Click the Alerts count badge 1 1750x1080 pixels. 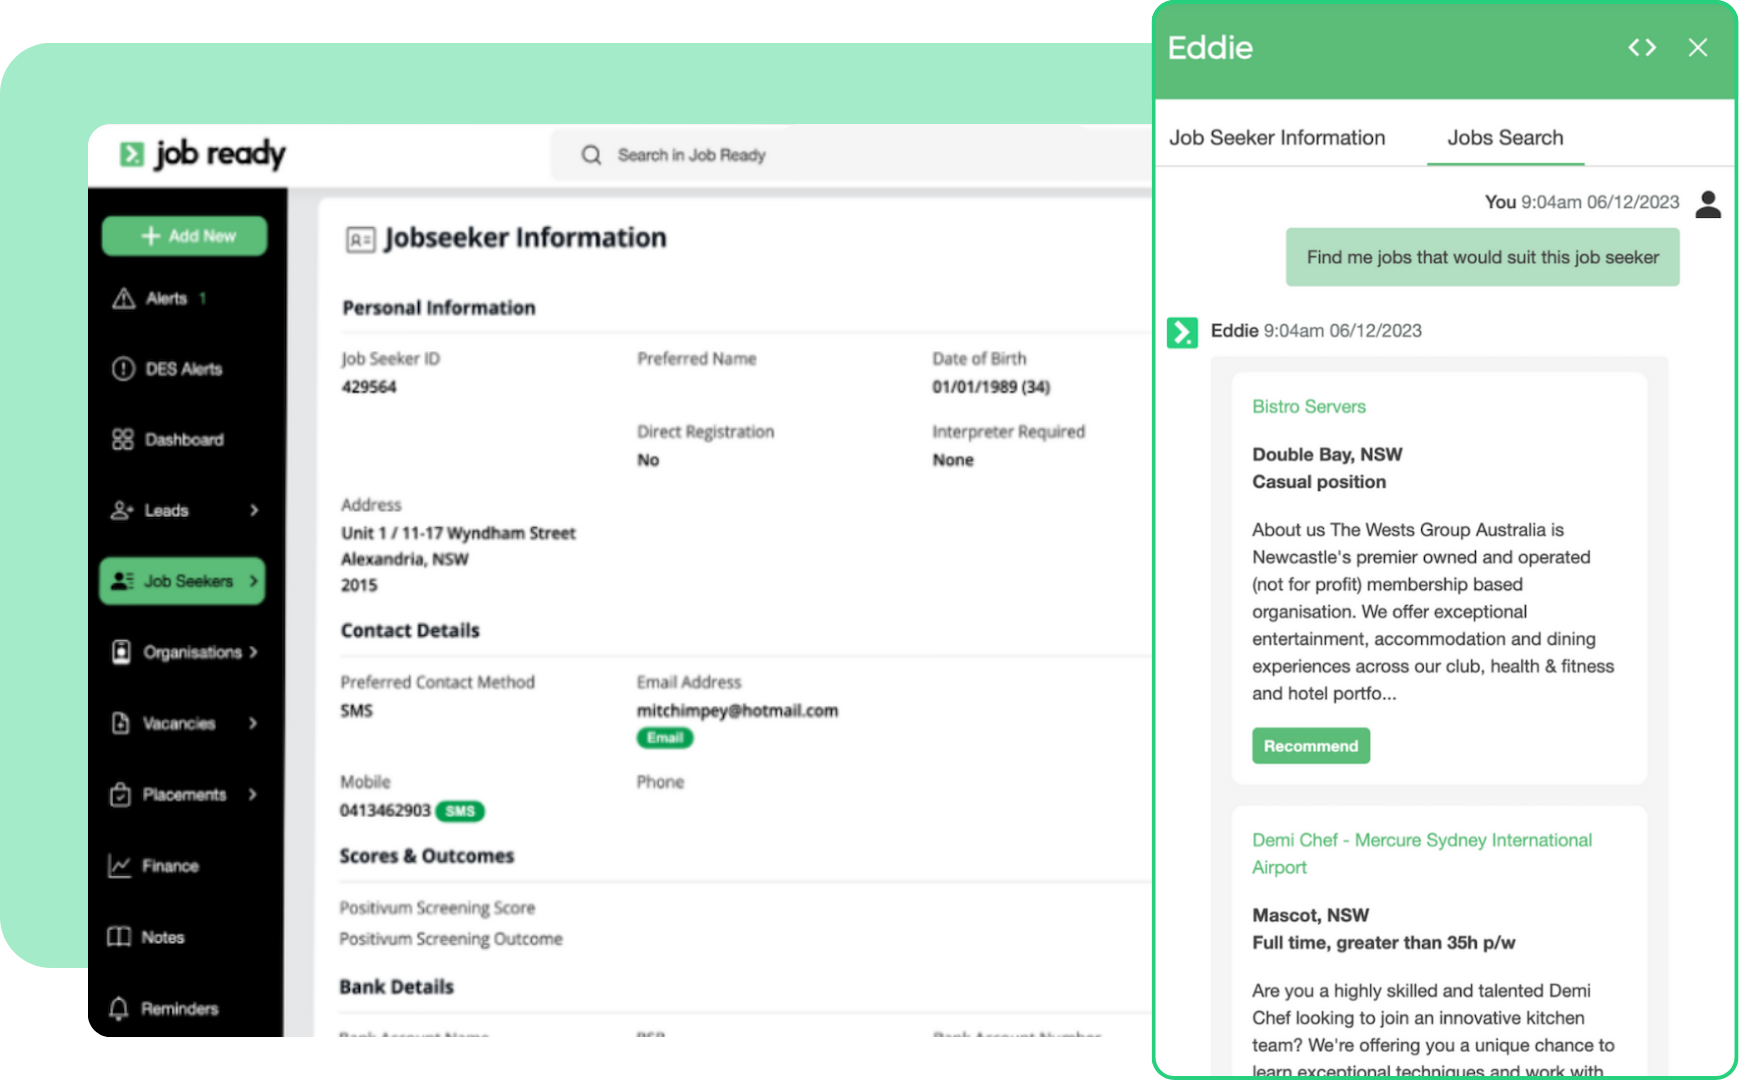[203, 298]
